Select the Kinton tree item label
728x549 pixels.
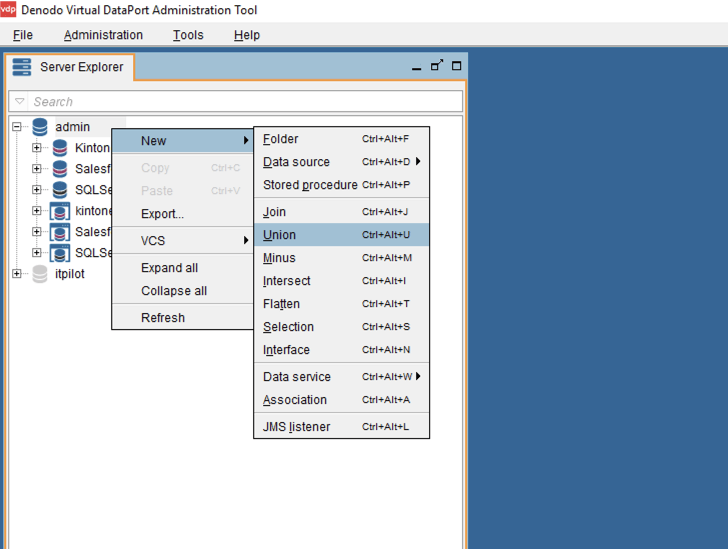(92, 148)
